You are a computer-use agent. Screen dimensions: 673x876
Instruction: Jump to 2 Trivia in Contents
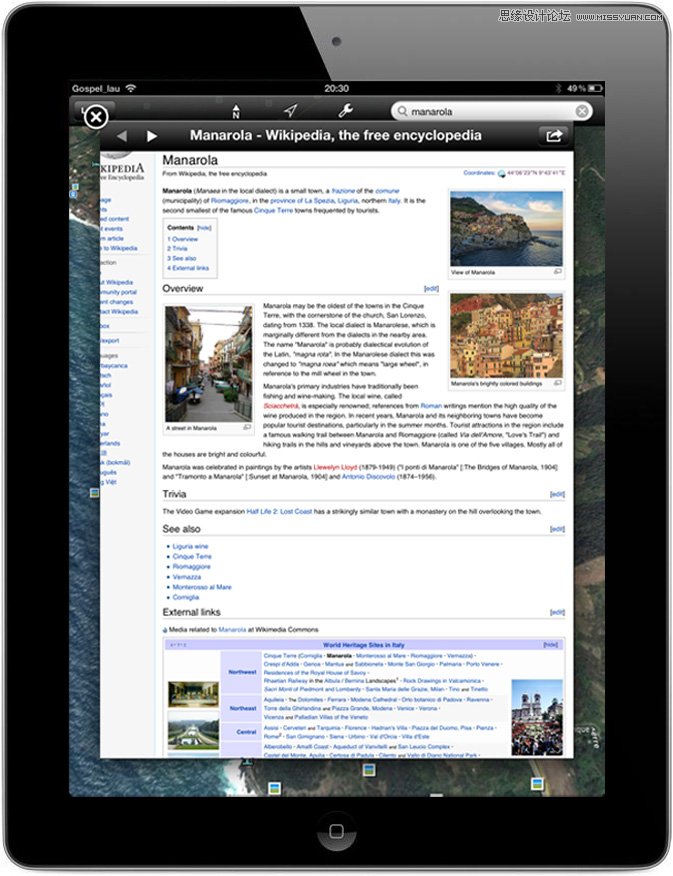177,248
